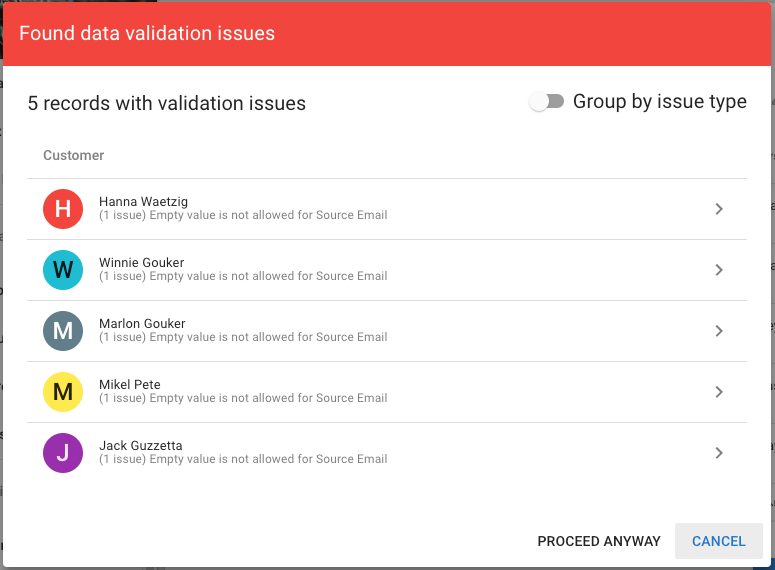Select the Jack Guzzetta record name
This screenshot has height=570, width=775.
(x=141, y=445)
